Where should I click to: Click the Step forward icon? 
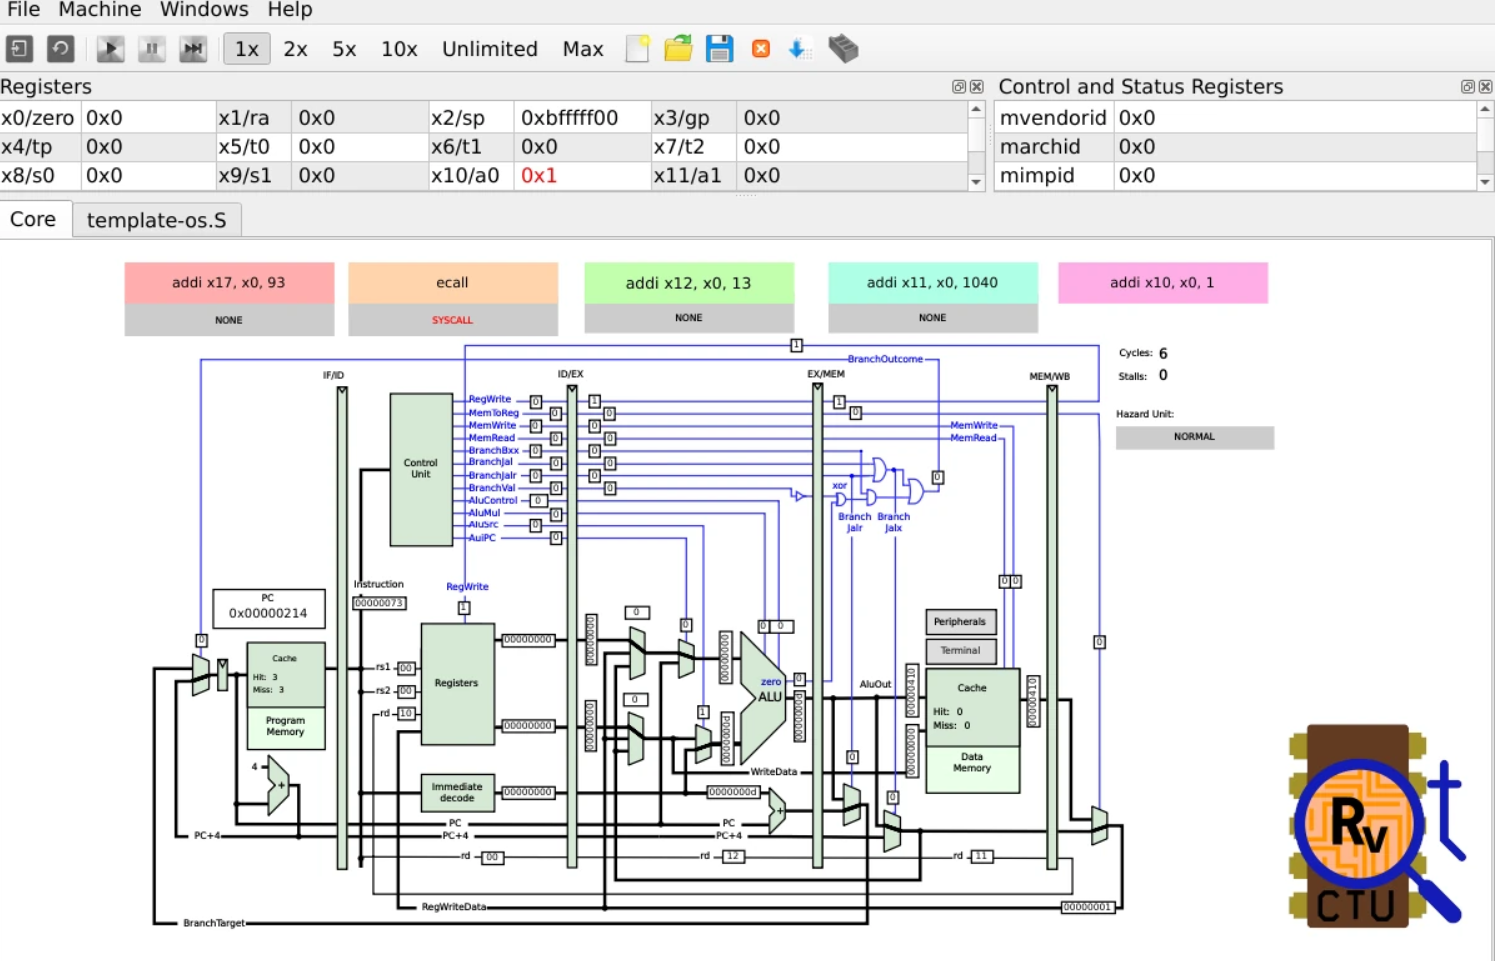tap(193, 49)
